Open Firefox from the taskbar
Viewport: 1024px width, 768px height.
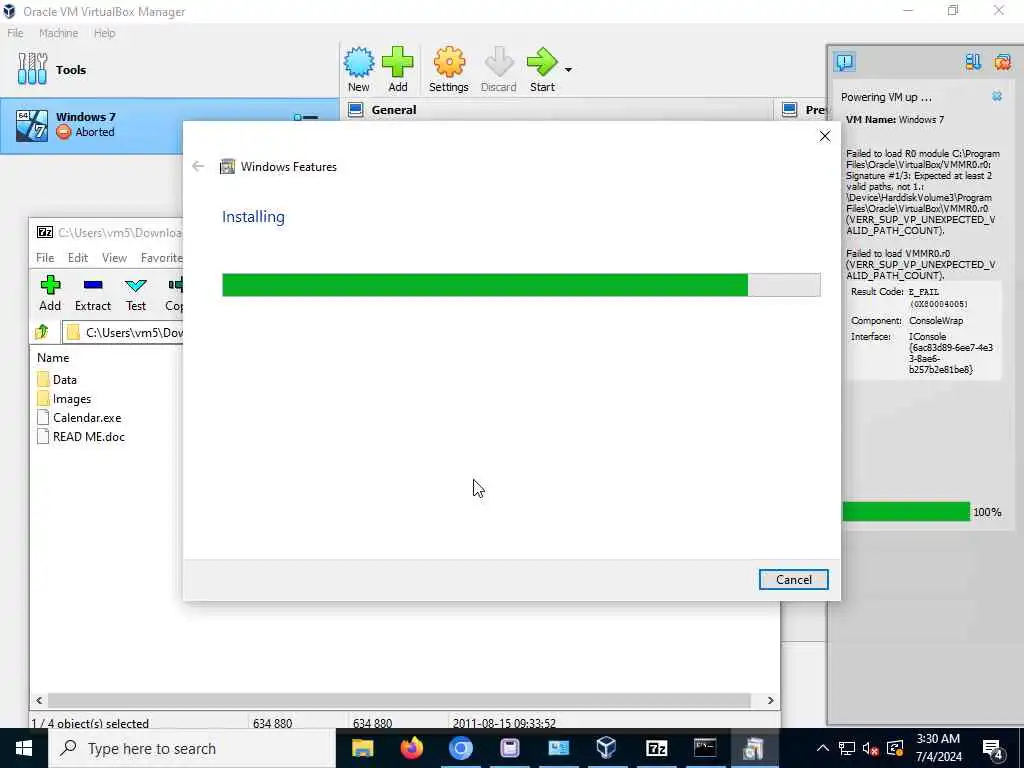point(411,748)
